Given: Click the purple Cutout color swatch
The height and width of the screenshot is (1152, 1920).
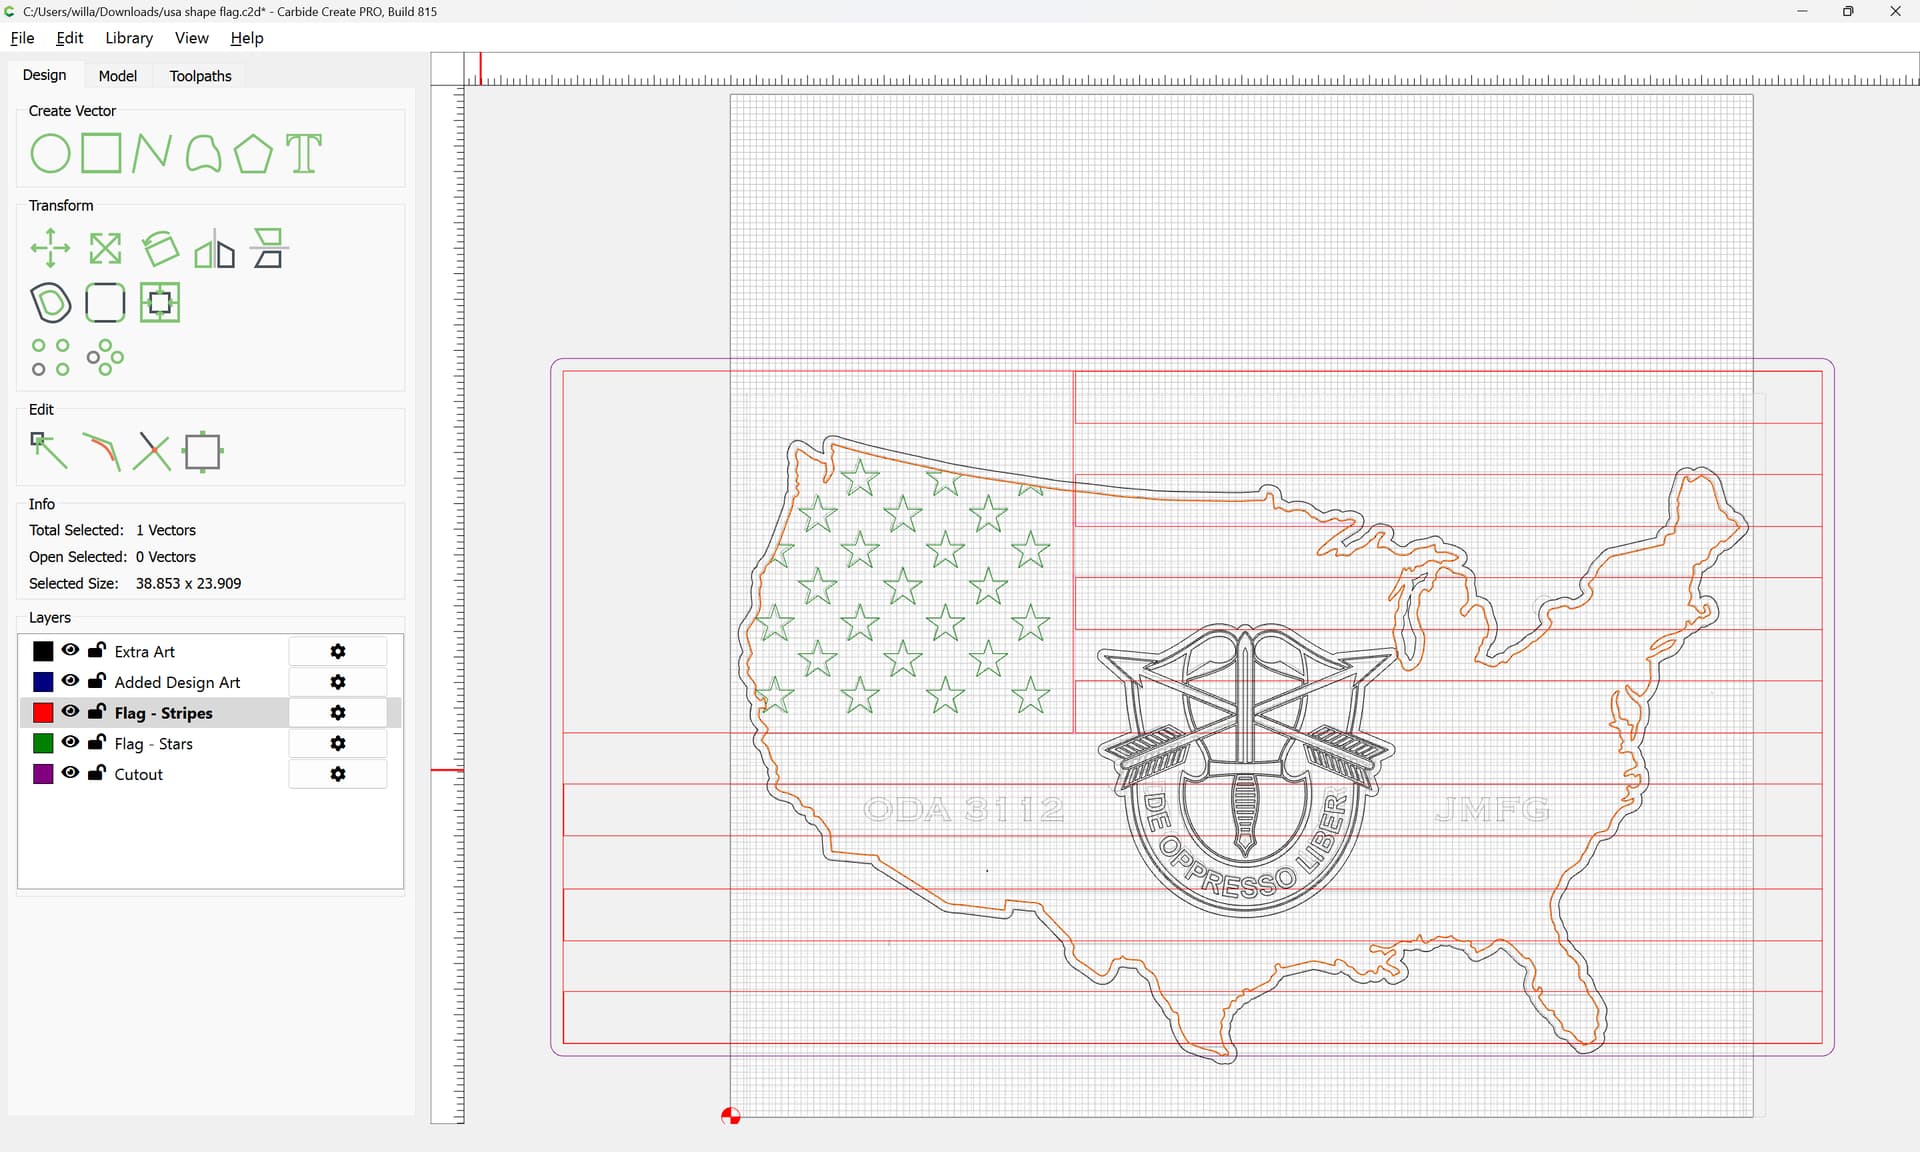Looking at the screenshot, I should coord(43,775).
